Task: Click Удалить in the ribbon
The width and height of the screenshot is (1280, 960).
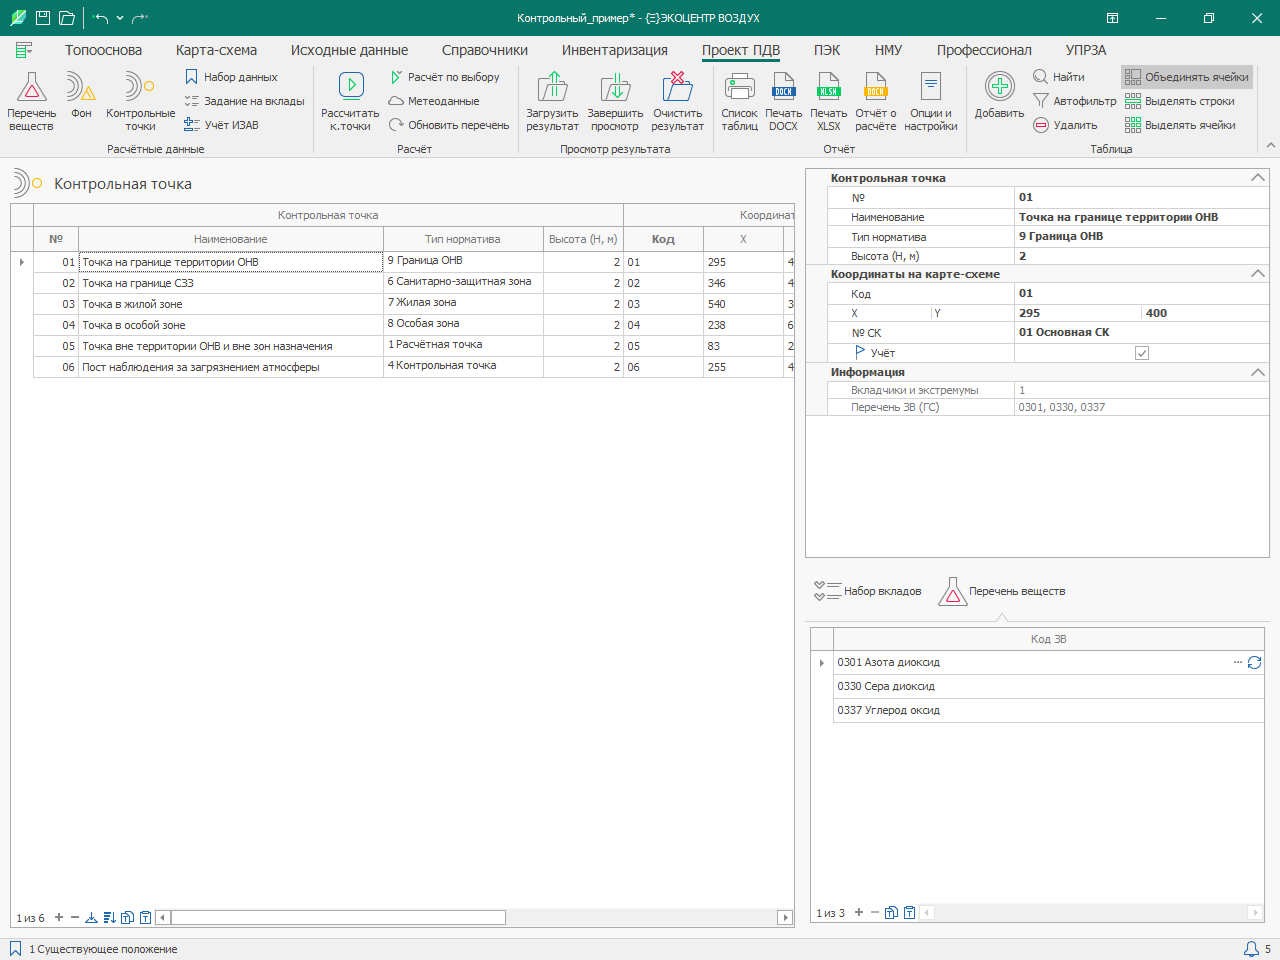Action: 1065,125
